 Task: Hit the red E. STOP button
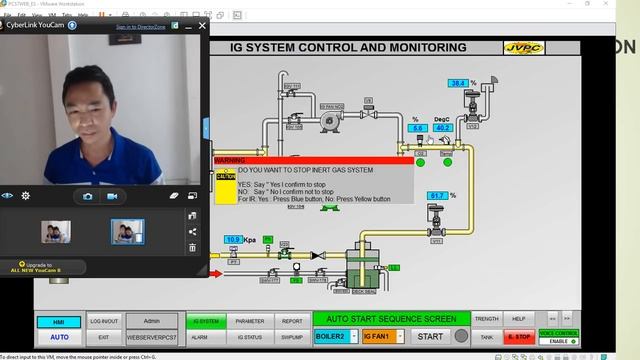pos(519,337)
